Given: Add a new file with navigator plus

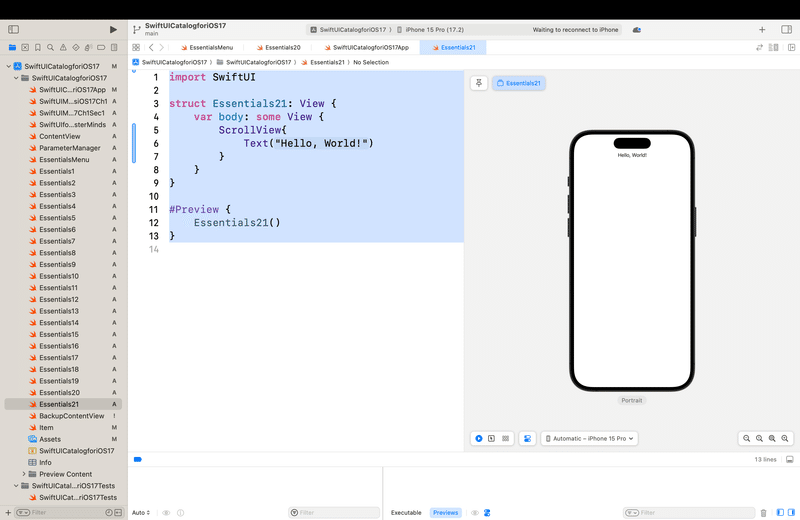Looking at the screenshot, I should tap(8, 512).
